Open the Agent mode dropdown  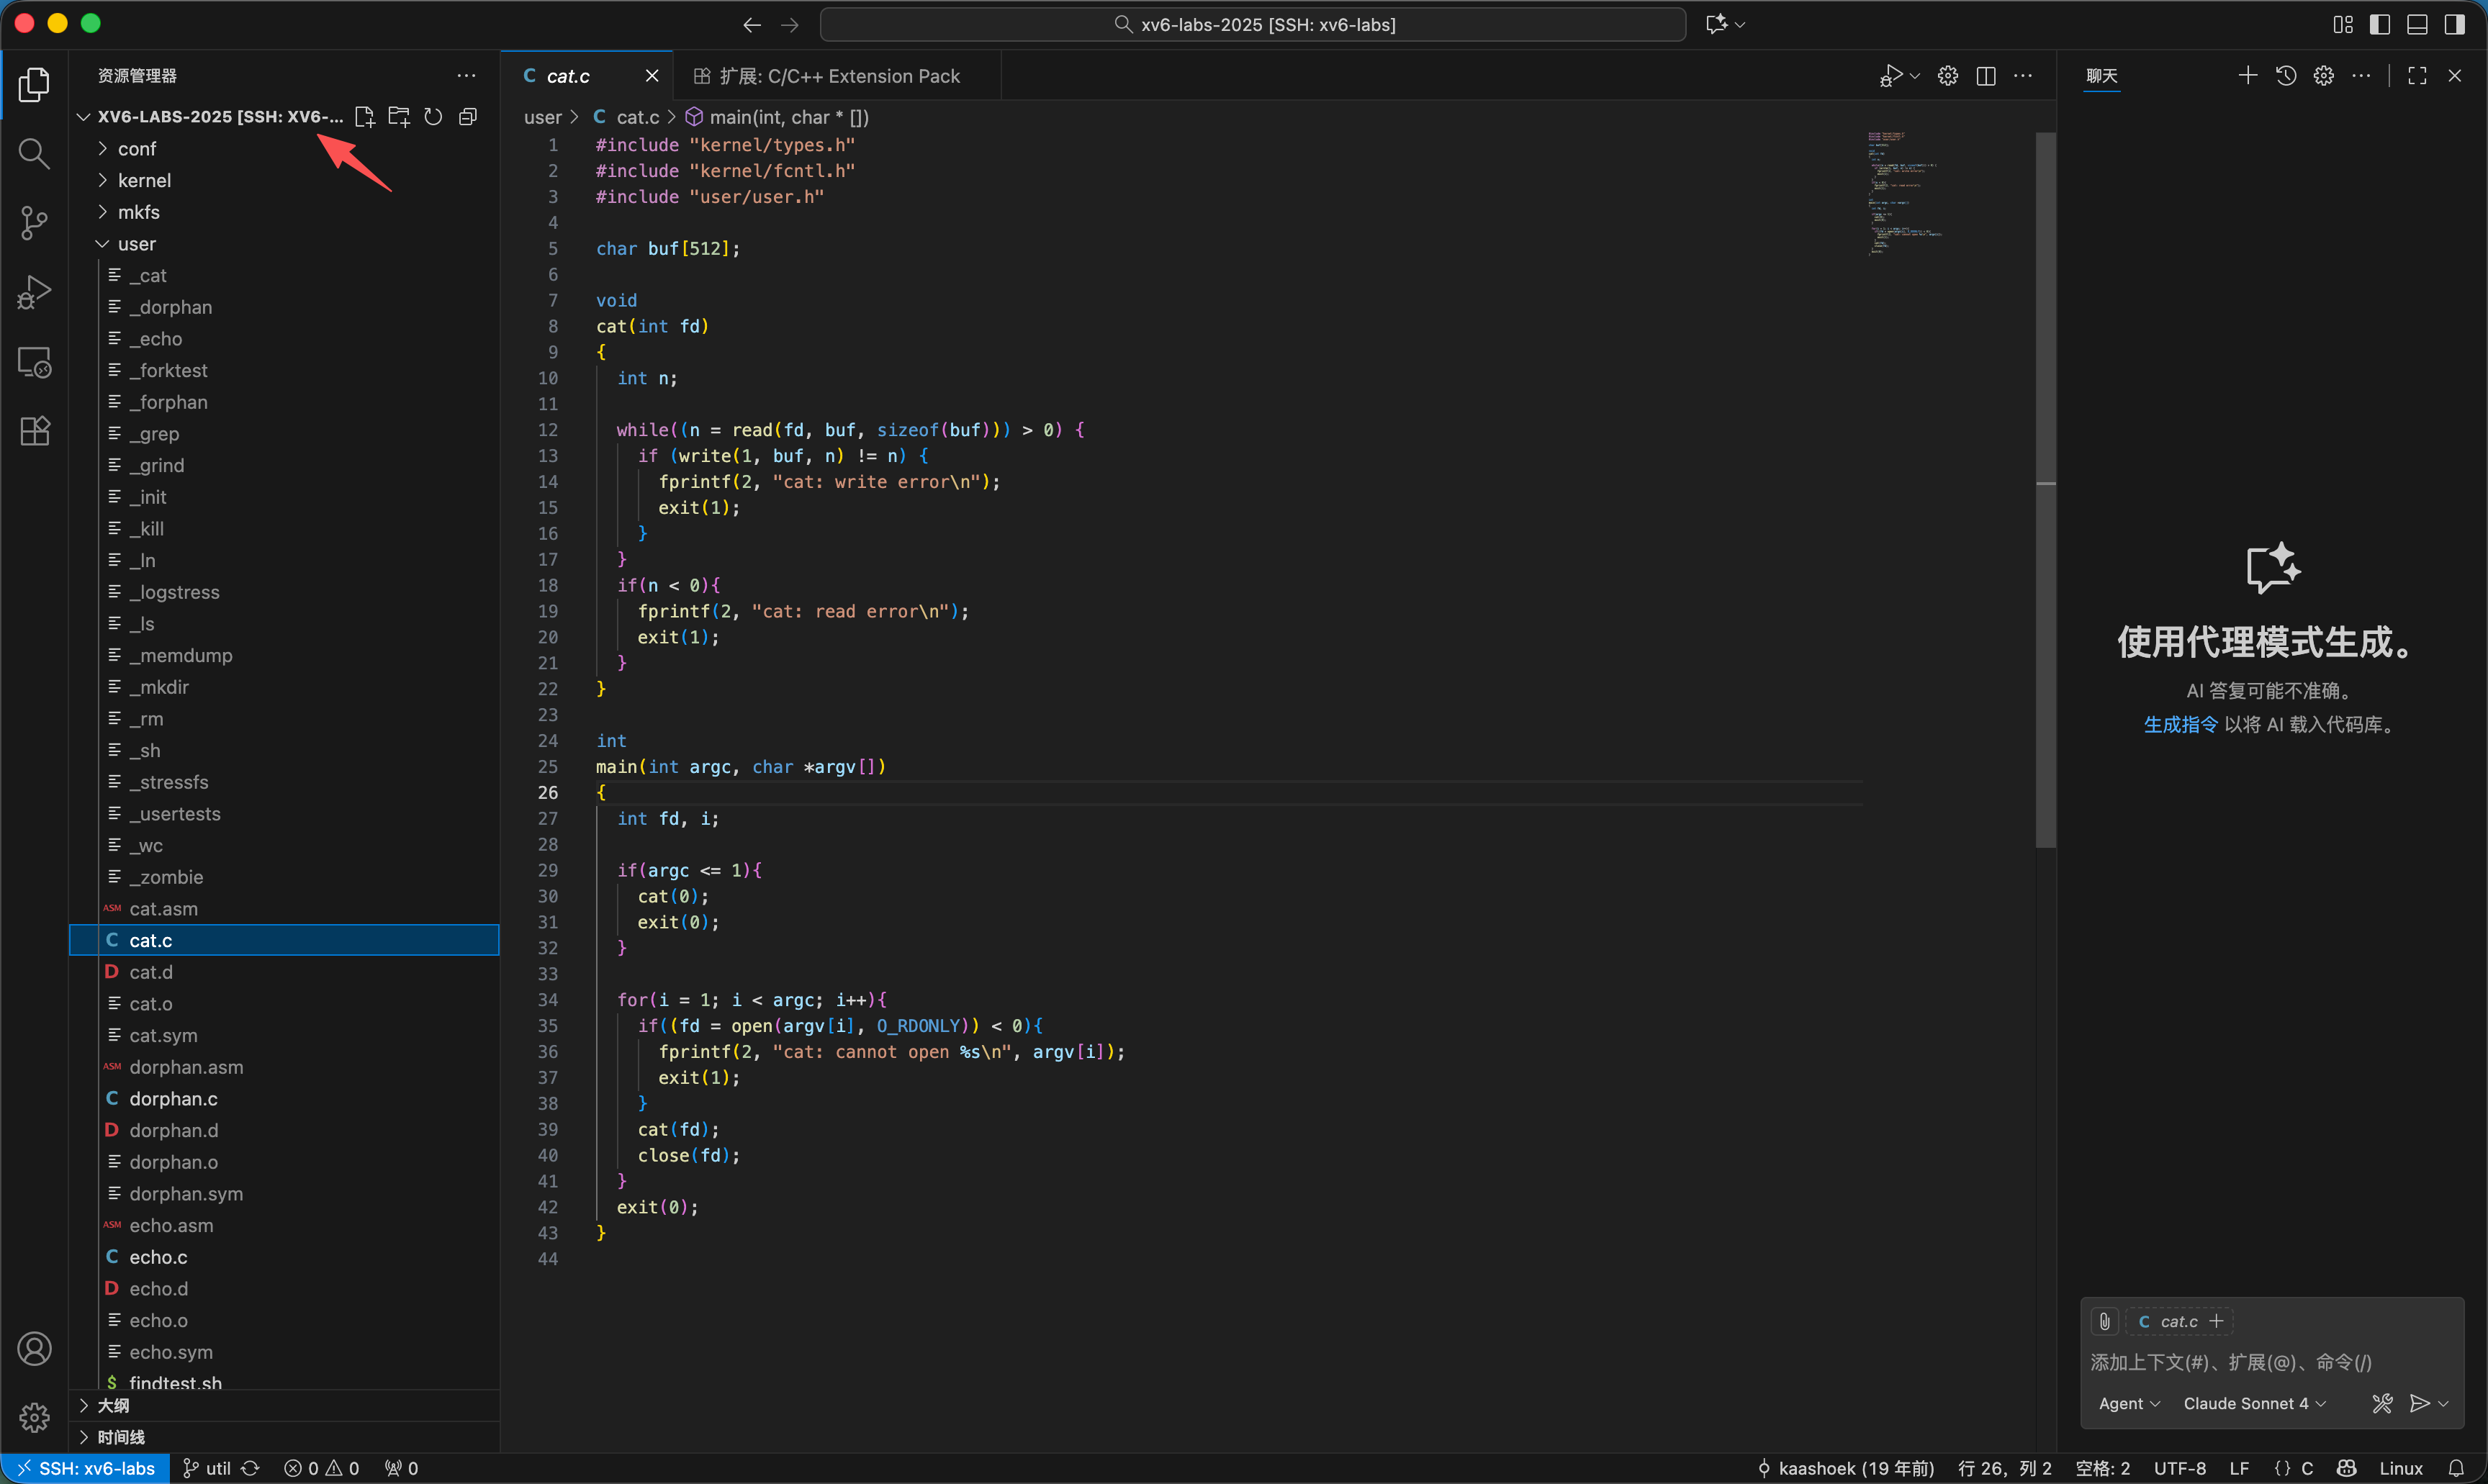2128,1403
